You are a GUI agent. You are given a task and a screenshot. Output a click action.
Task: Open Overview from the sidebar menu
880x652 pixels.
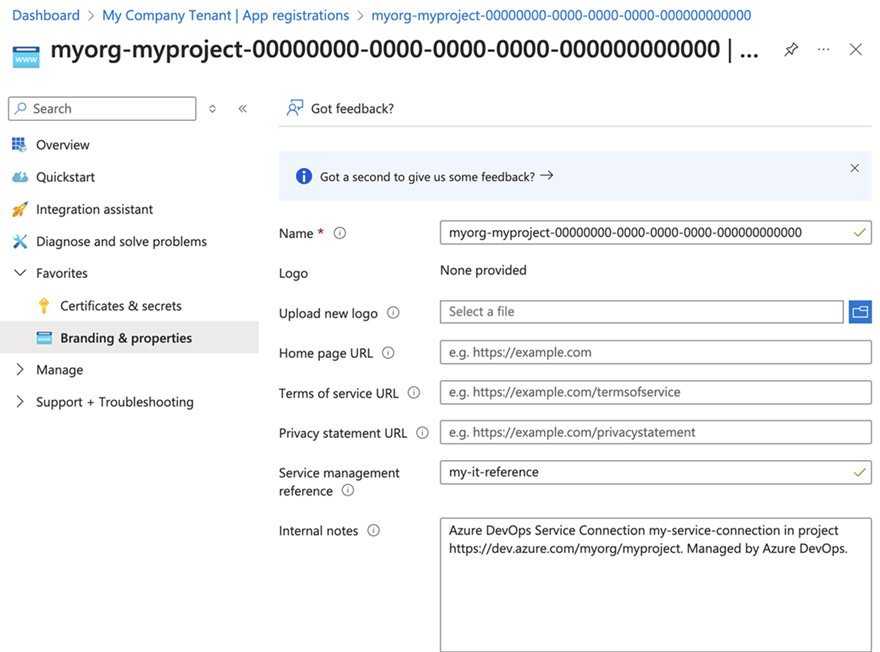[60, 145]
